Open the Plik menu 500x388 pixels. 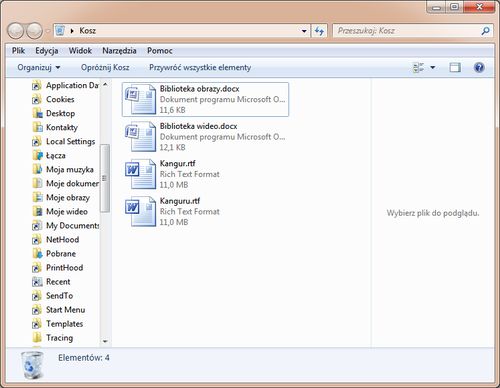coord(18,51)
